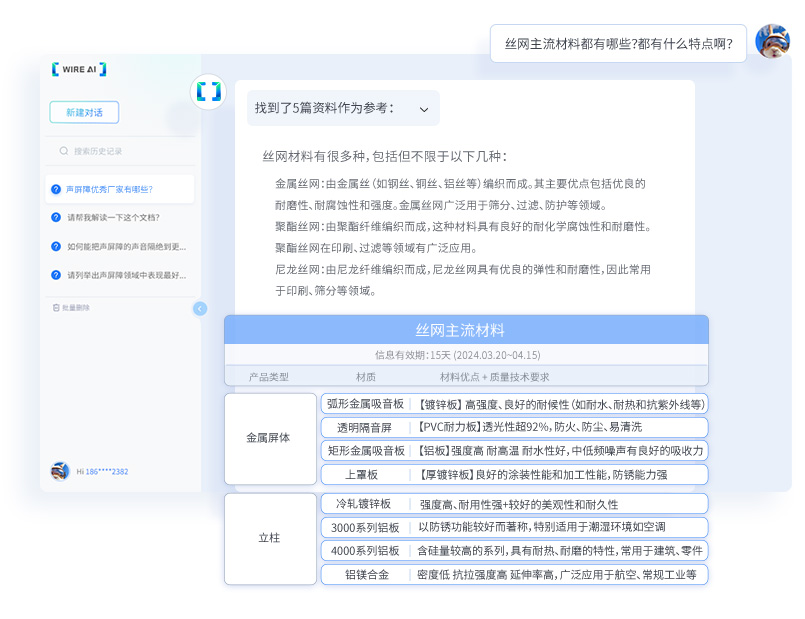This screenshot has width=805, height=619.
Task: Click the search magnifier icon in sidebar
Action: point(65,151)
